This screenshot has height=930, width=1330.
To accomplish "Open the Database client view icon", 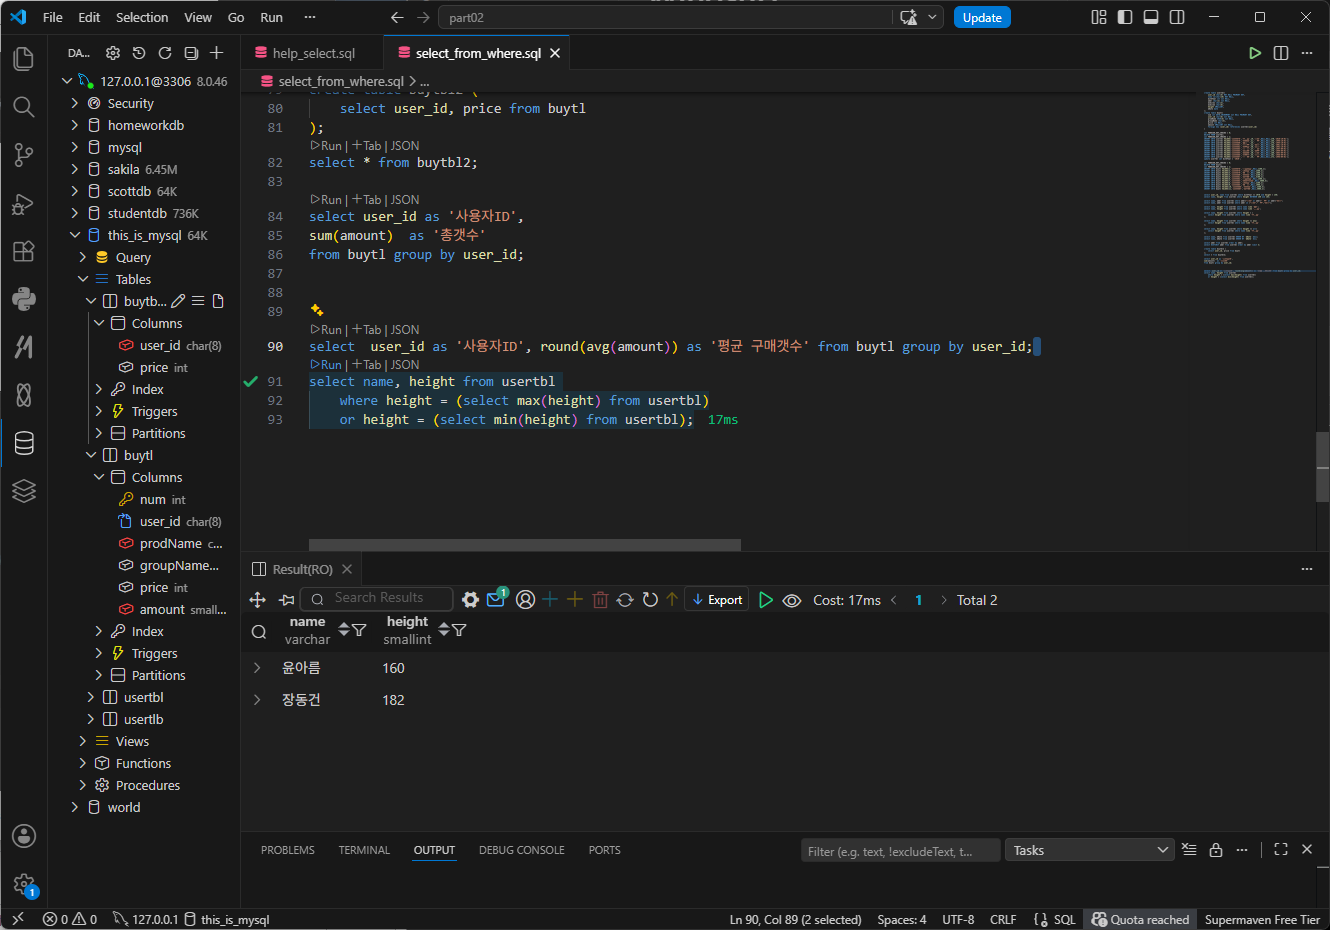I will pyautogui.click(x=24, y=443).
